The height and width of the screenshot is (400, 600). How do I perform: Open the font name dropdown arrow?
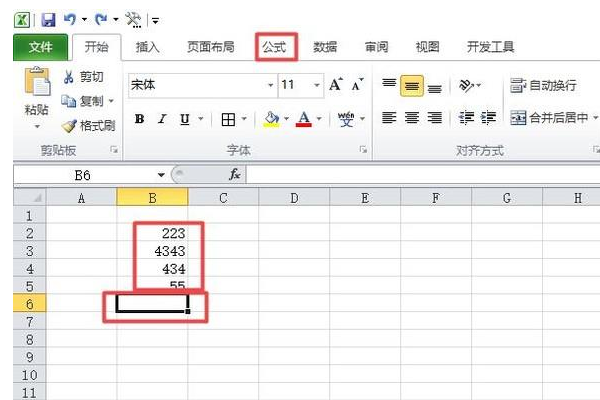coord(270,85)
